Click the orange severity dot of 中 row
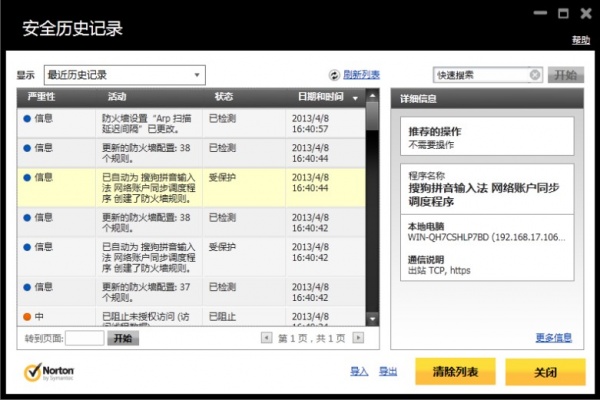600x400 pixels. (27, 317)
